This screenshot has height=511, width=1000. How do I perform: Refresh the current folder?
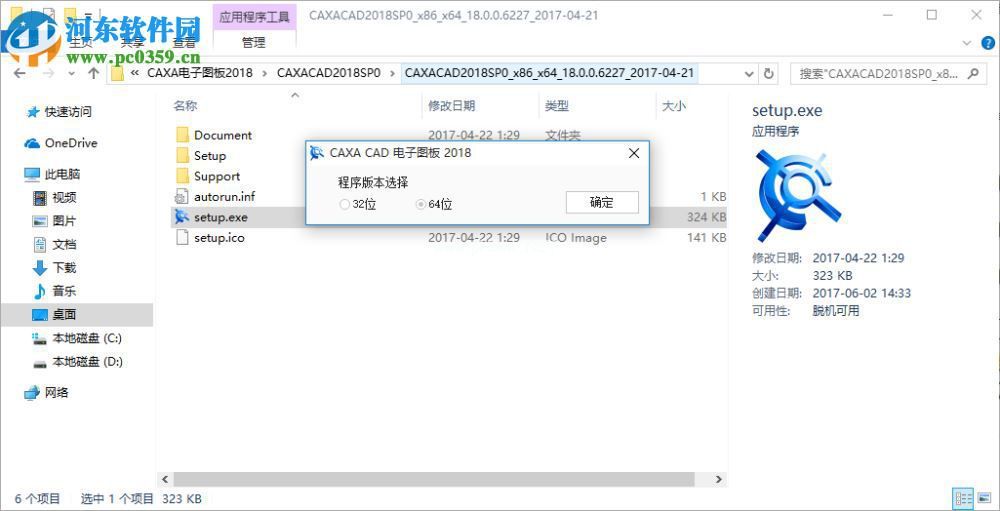pos(768,73)
